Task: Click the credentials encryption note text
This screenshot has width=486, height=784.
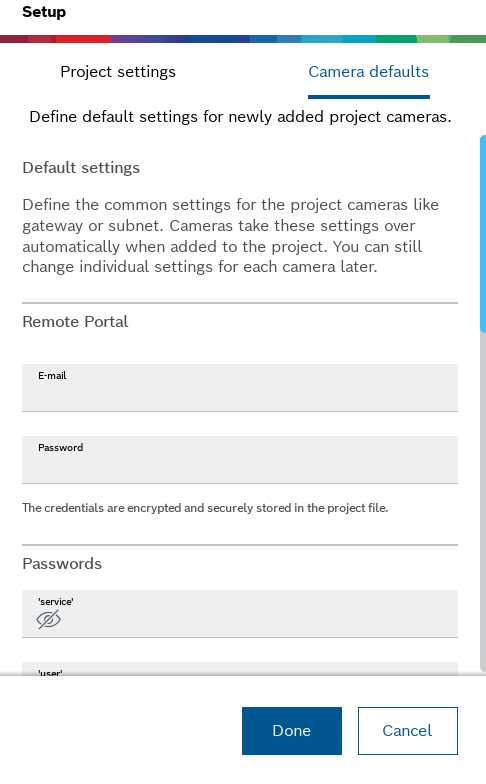Action: point(205,508)
